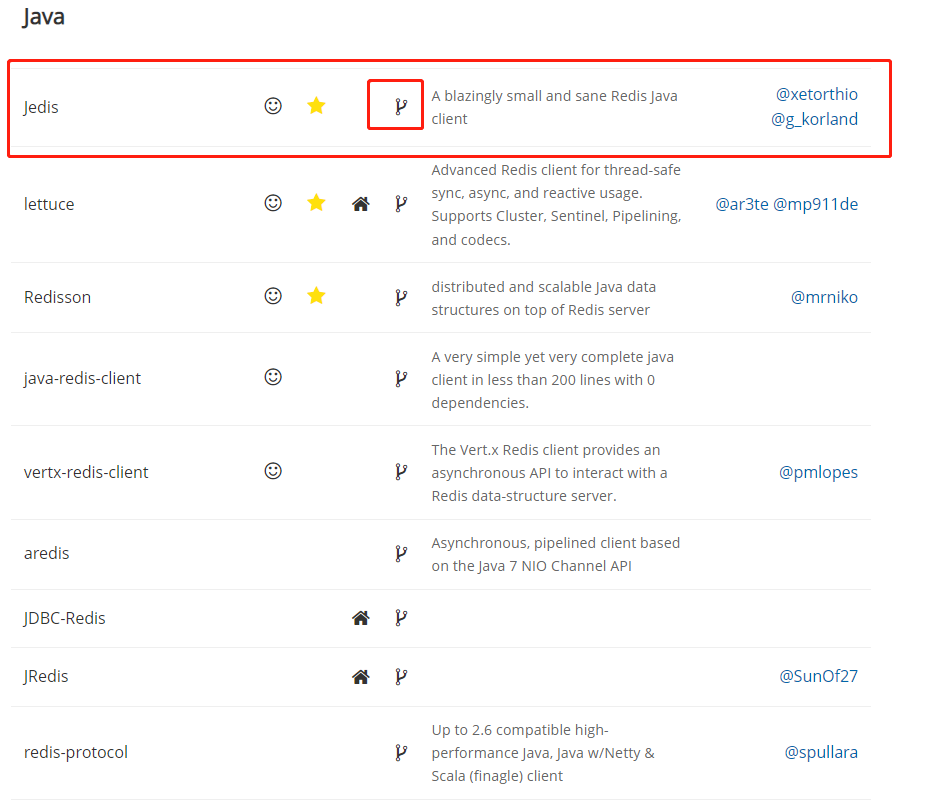The width and height of the screenshot is (945, 805).
Task: Click the yellow star in the lettuce row
Action: pyautogui.click(x=316, y=202)
